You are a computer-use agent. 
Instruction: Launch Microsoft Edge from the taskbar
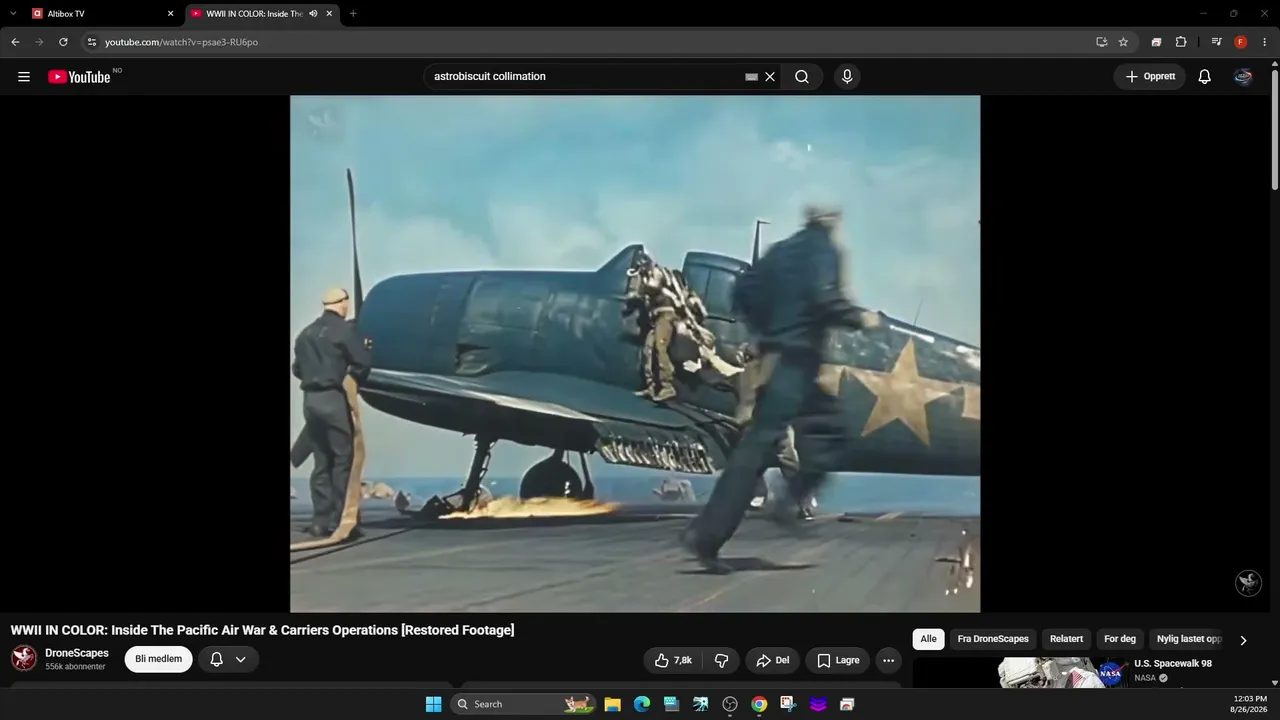click(642, 704)
